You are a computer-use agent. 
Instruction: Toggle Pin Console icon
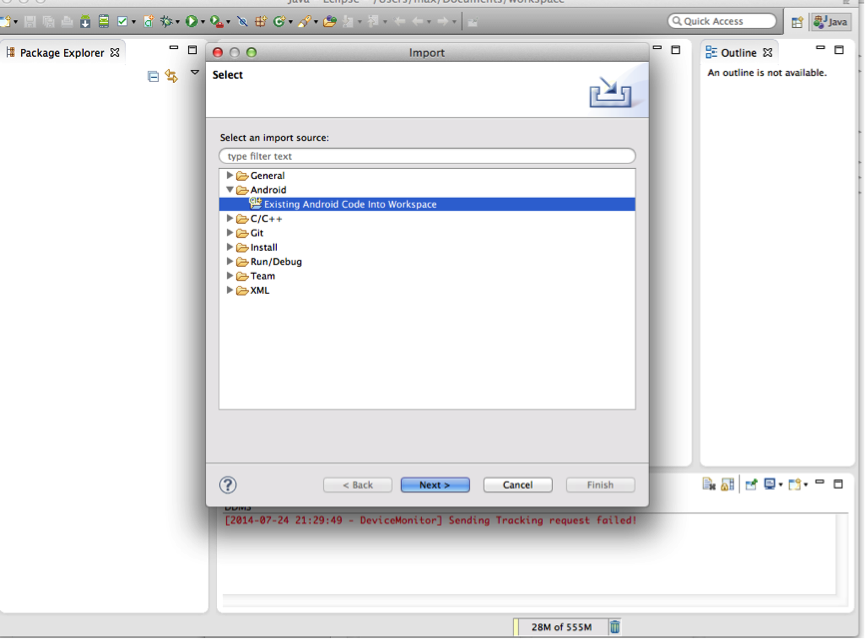(x=751, y=484)
